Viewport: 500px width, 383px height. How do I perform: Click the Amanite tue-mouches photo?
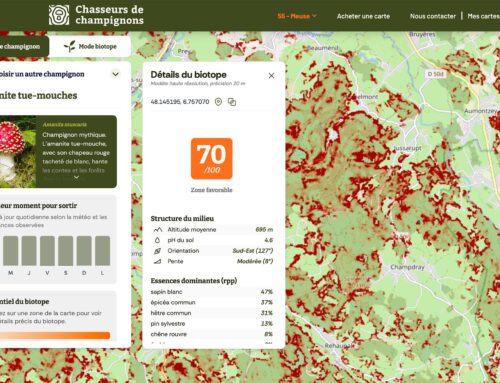pos(18,152)
